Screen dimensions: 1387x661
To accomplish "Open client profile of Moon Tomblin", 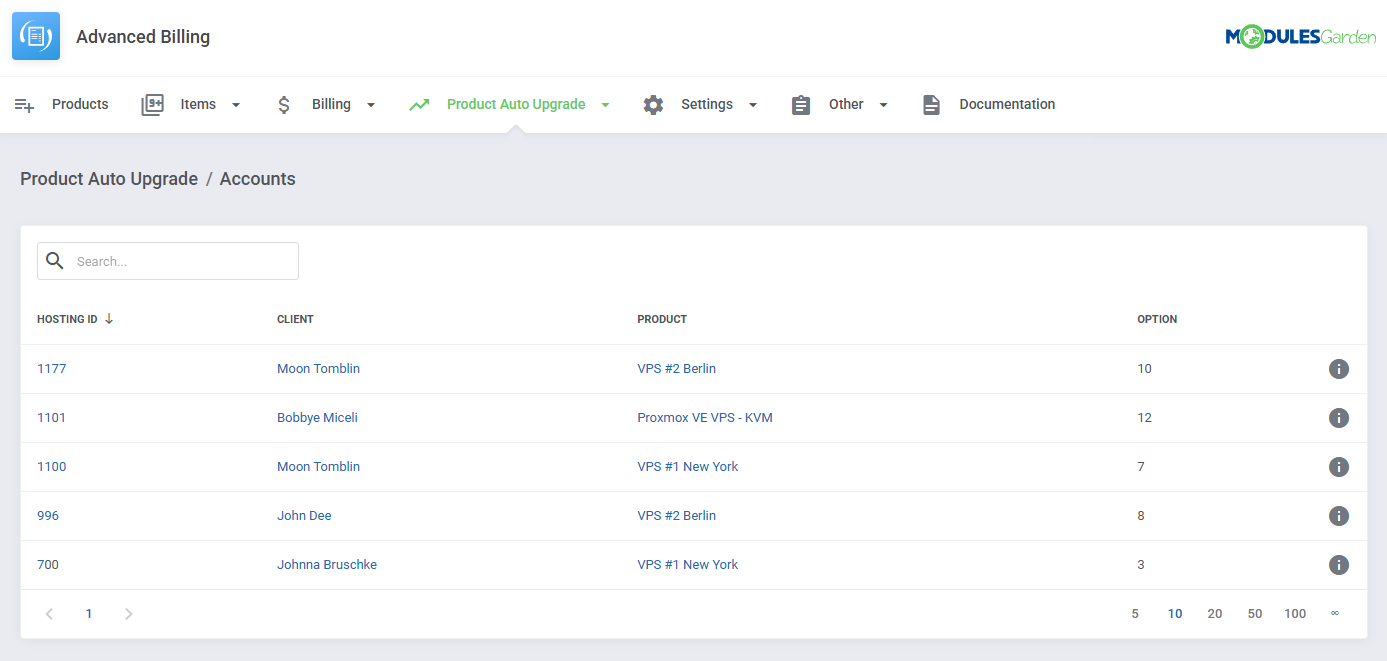I will tap(318, 368).
